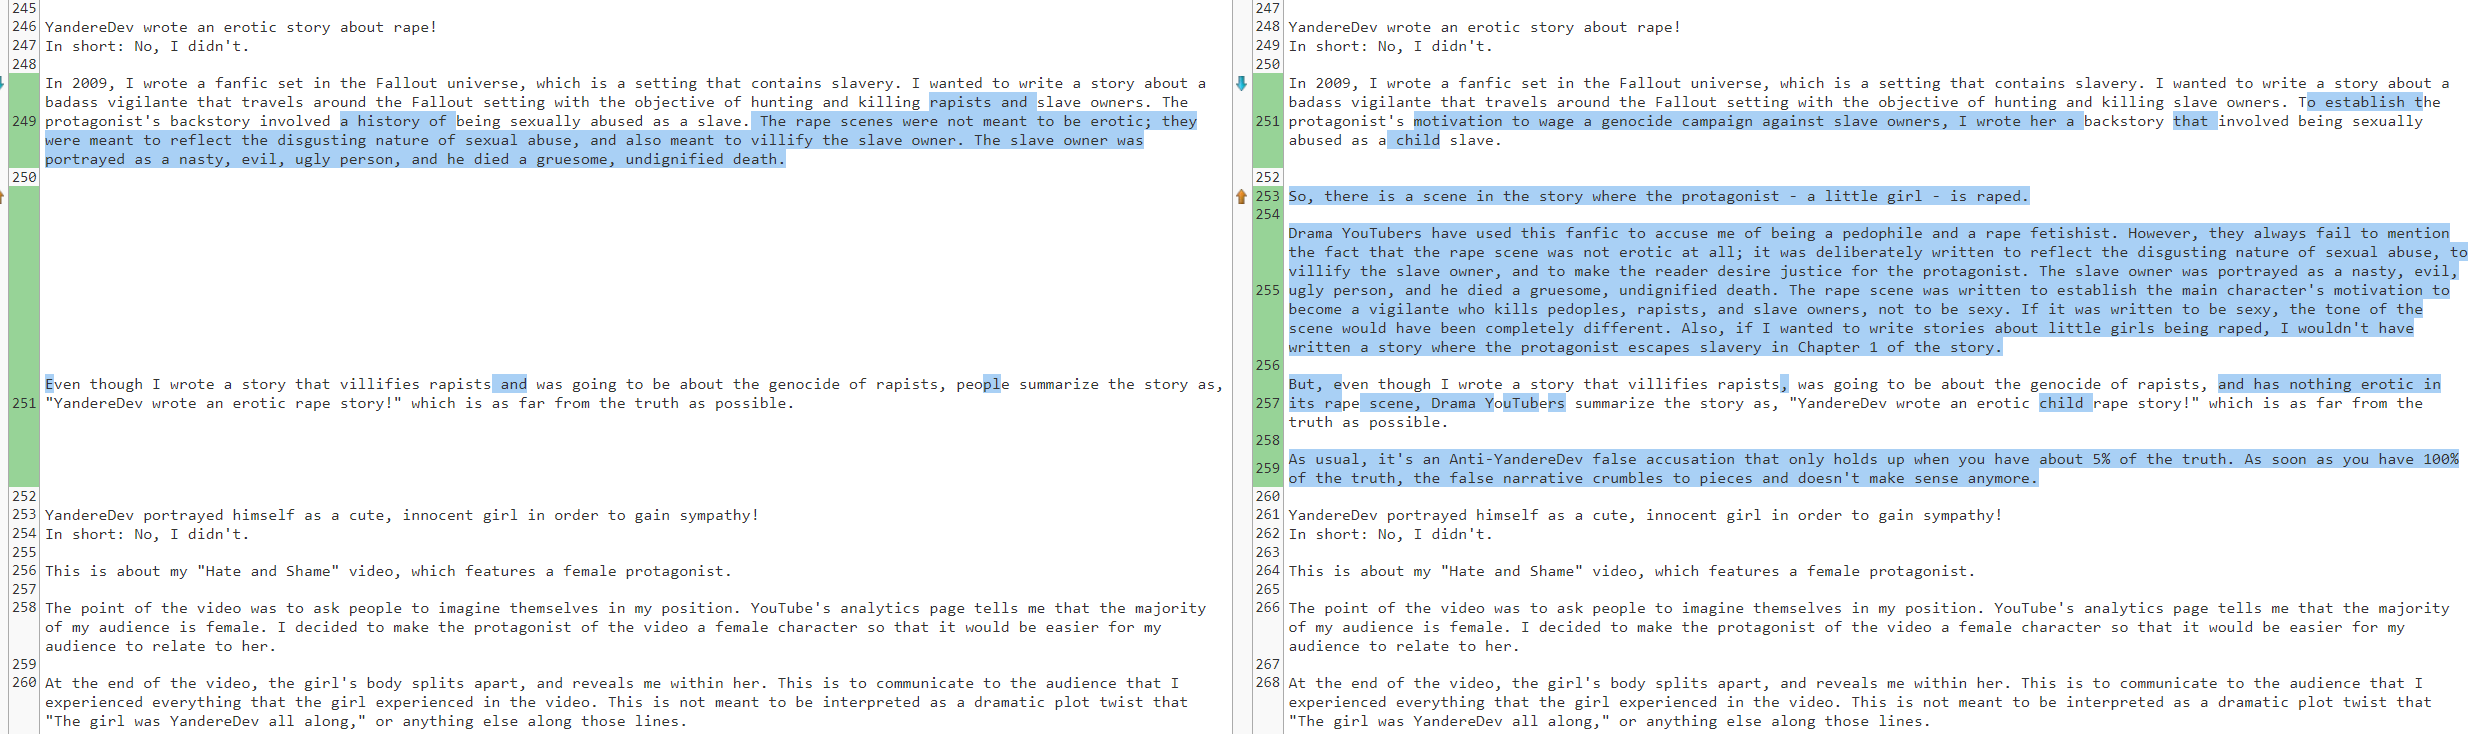Click 'In short: No, I didn't.' on left line 254
Viewport: 2475px width, 734px height.
[147, 534]
